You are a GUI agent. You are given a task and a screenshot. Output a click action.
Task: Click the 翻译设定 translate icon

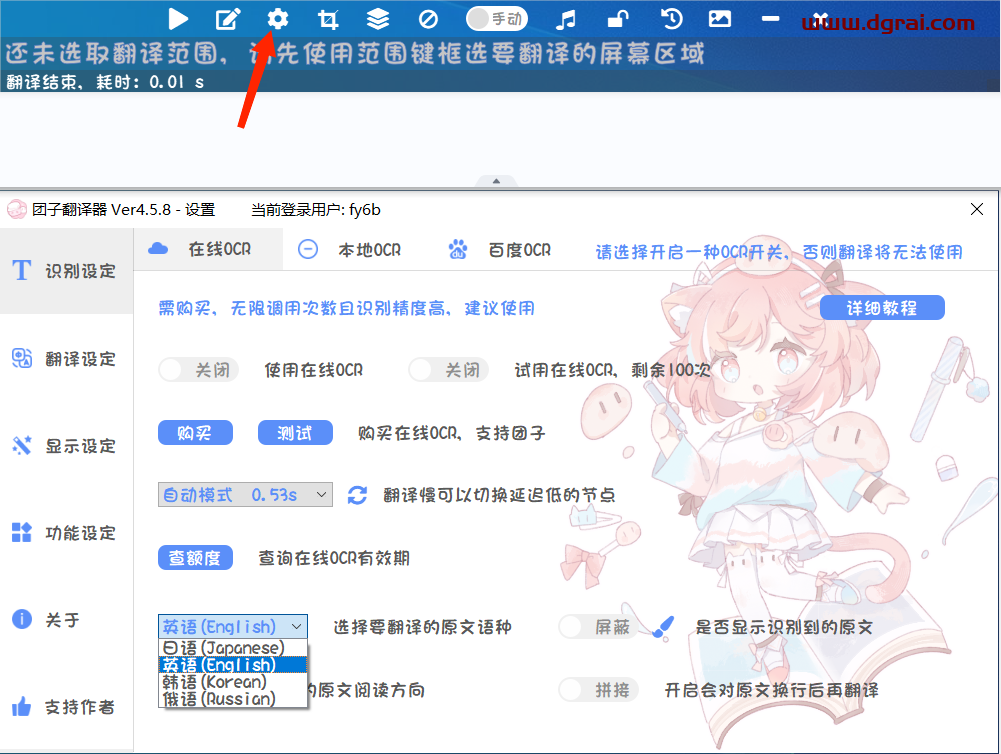click(22, 358)
